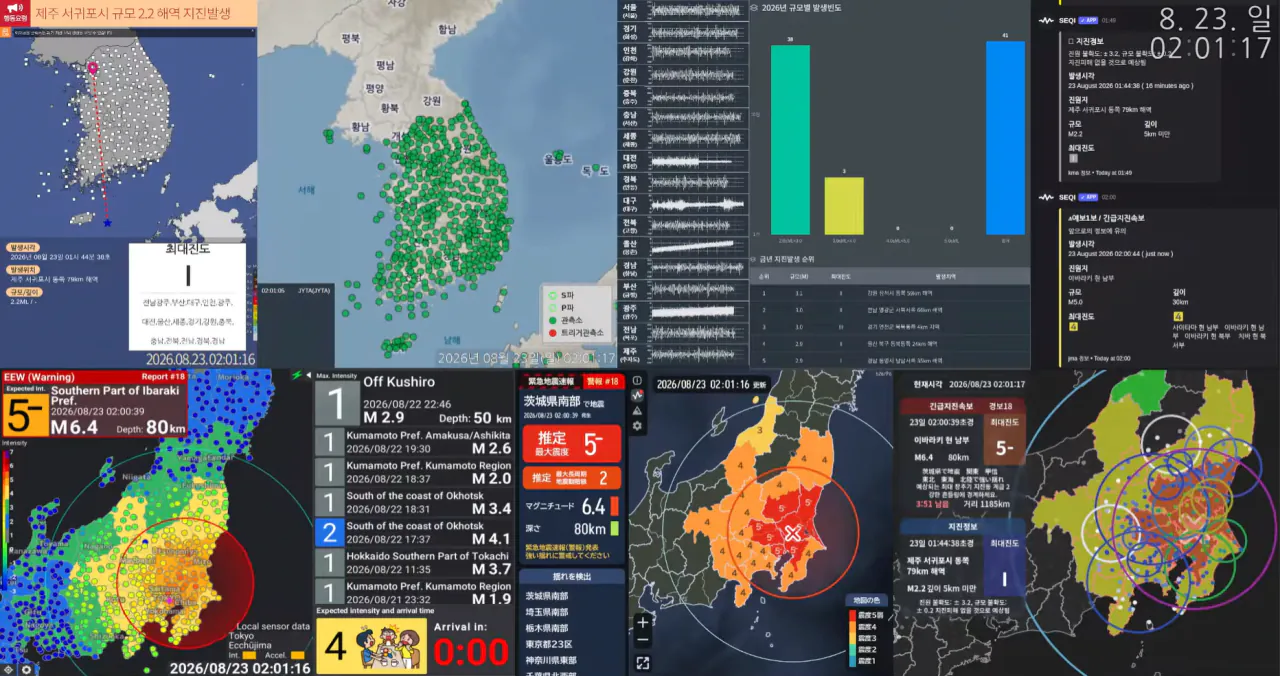Click the recenter location icon at bottom left

(x=10, y=669)
